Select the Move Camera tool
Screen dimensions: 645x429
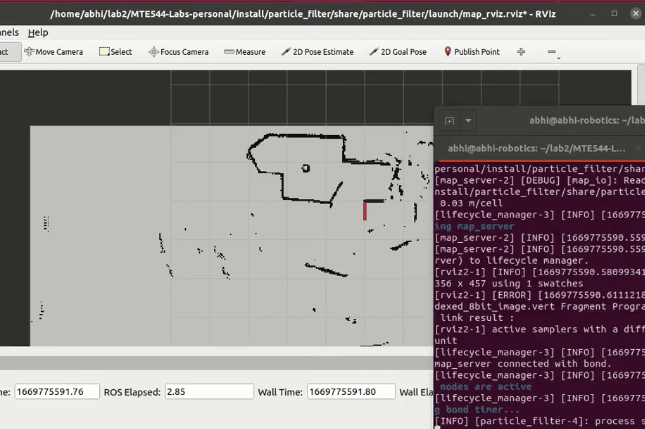click(53, 52)
